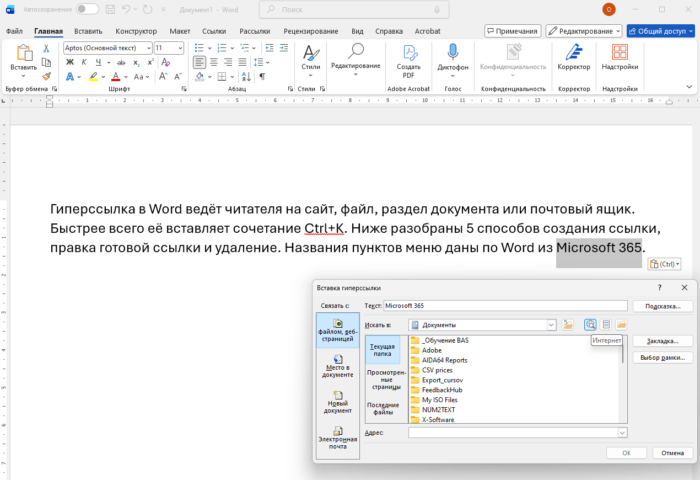Click the Закладка... button
Screen dimensions: 700x480
tap(662, 341)
